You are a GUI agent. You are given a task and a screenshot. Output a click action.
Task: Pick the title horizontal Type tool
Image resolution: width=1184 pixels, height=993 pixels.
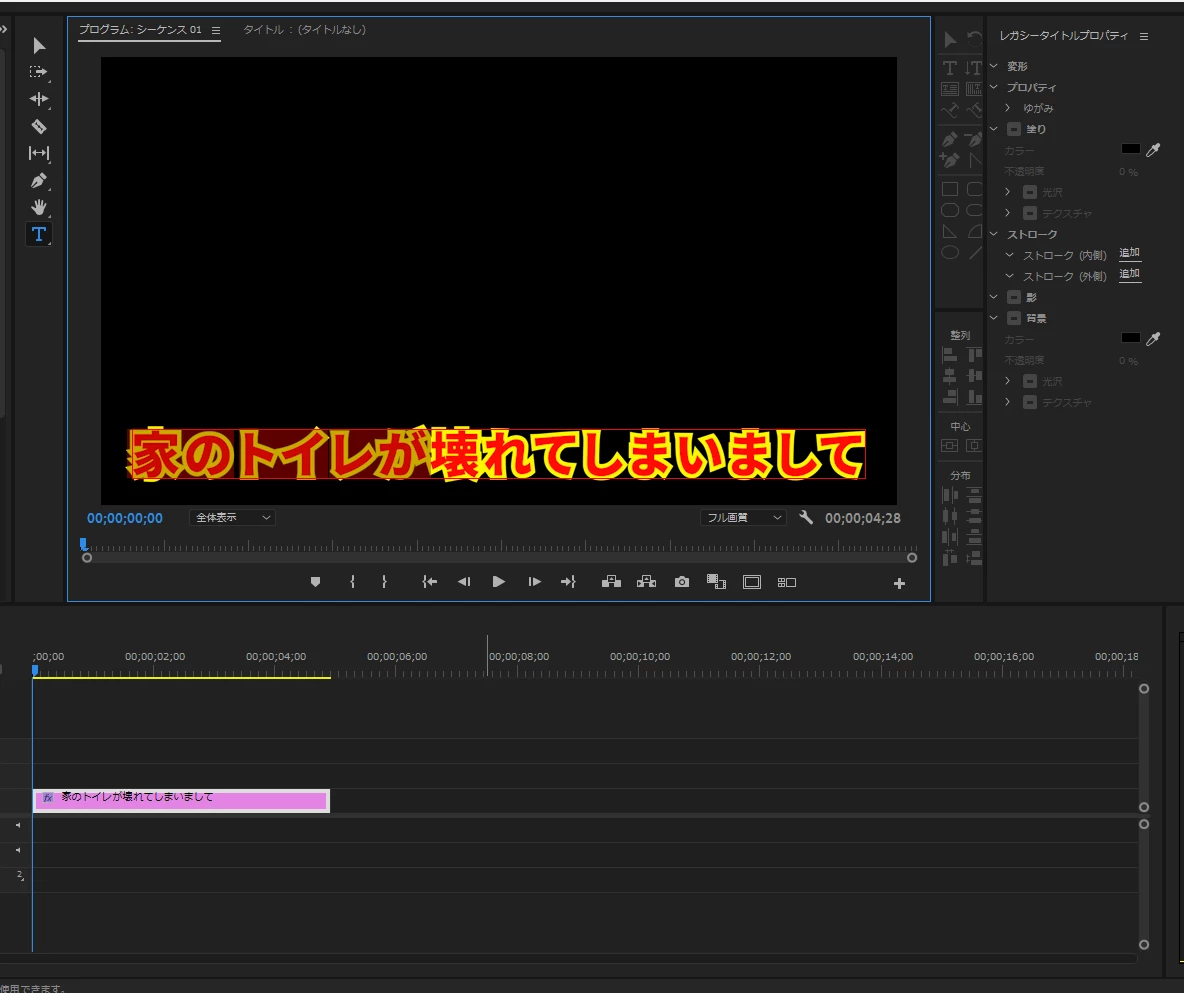tap(950, 68)
